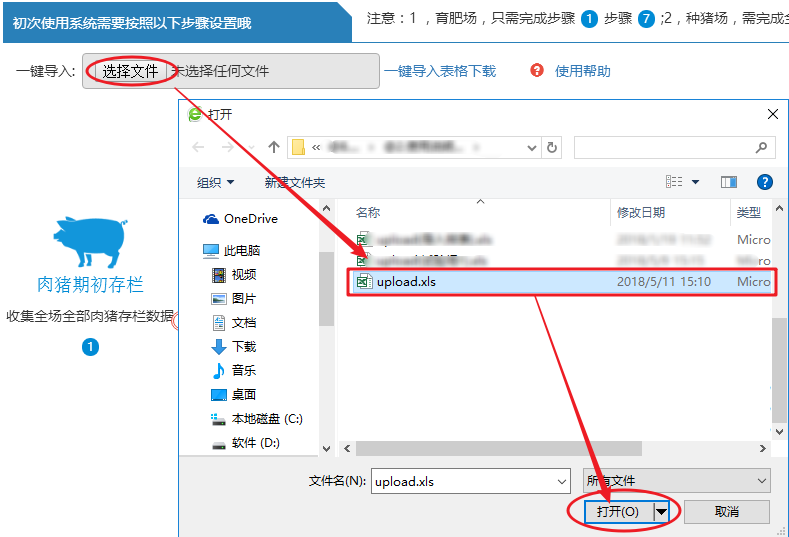Click 一键导入表格下载 link
This screenshot has height=537, width=789.
(440, 71)
